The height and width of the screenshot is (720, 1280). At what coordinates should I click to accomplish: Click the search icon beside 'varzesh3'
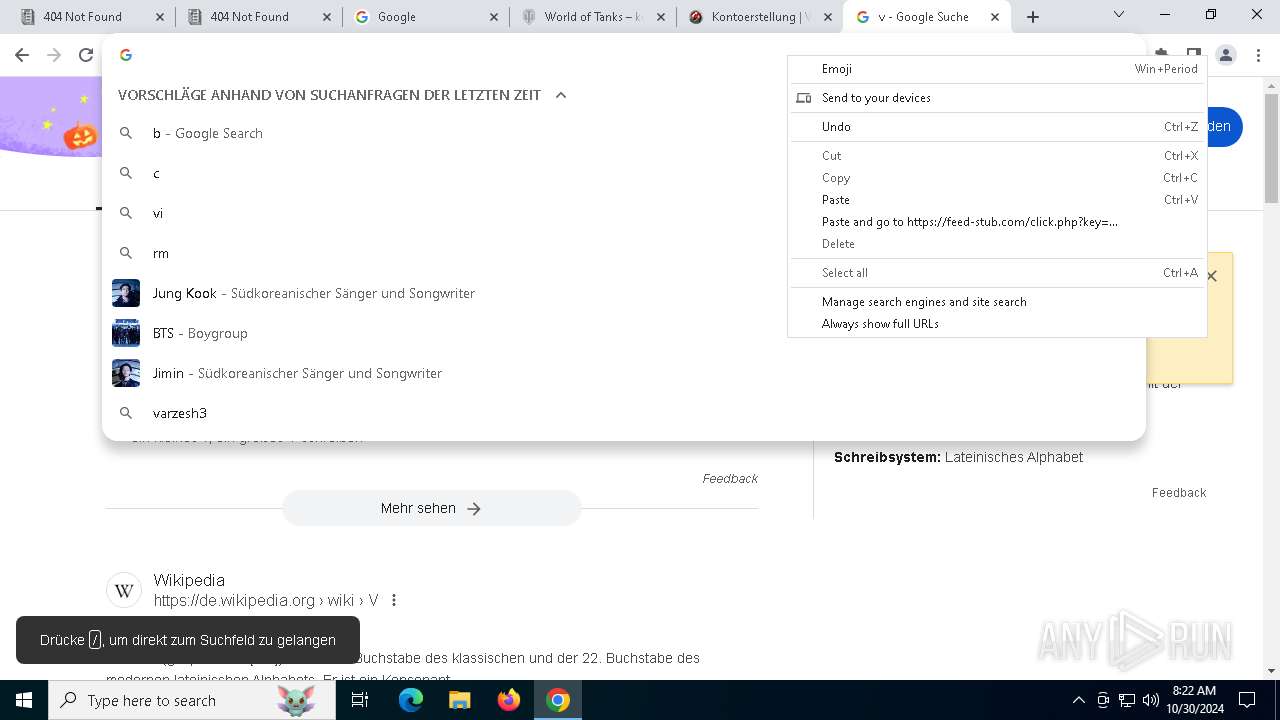click(x=126, y=413)
